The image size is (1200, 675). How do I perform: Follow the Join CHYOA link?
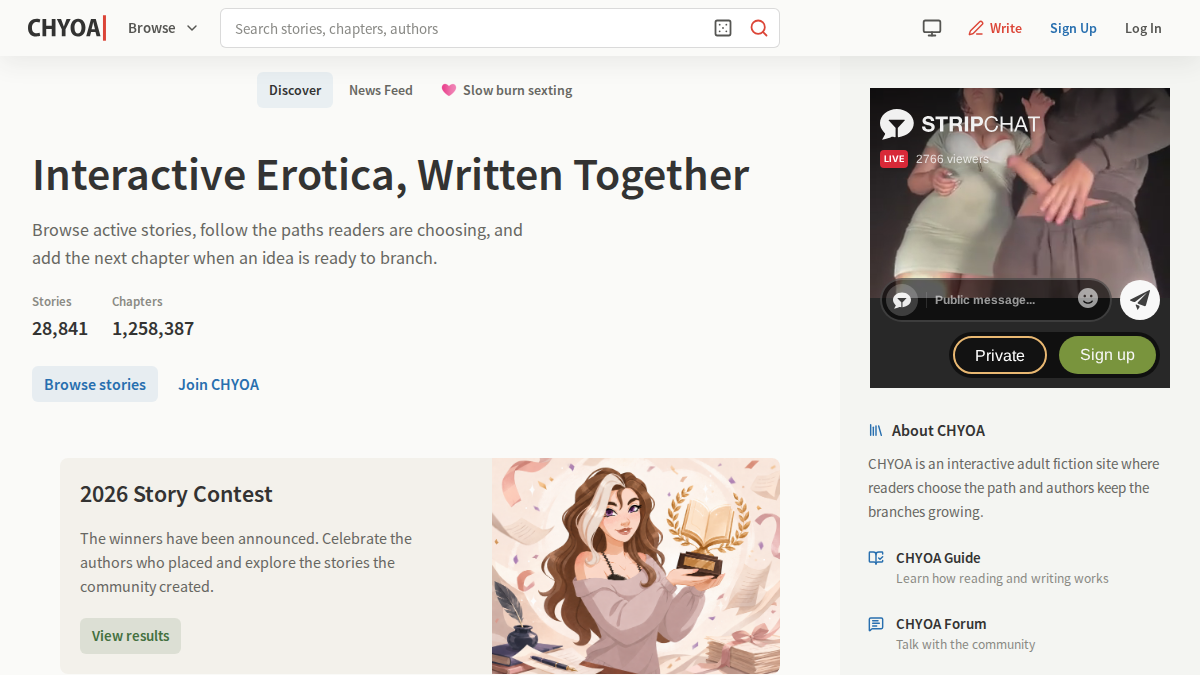pos(219,384)
